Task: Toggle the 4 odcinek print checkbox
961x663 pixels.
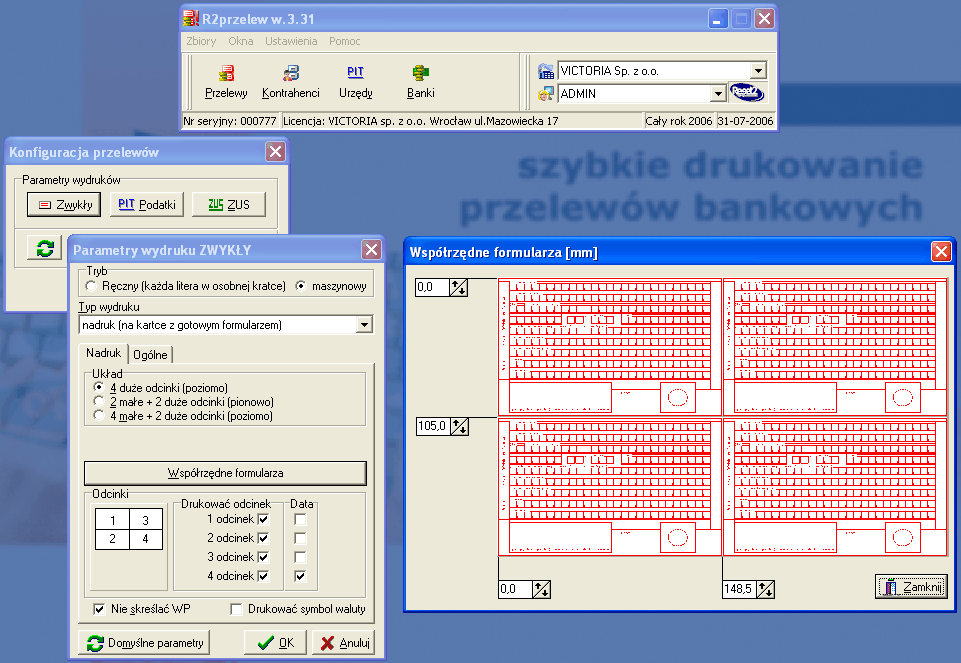Action: tap(264, 577)
